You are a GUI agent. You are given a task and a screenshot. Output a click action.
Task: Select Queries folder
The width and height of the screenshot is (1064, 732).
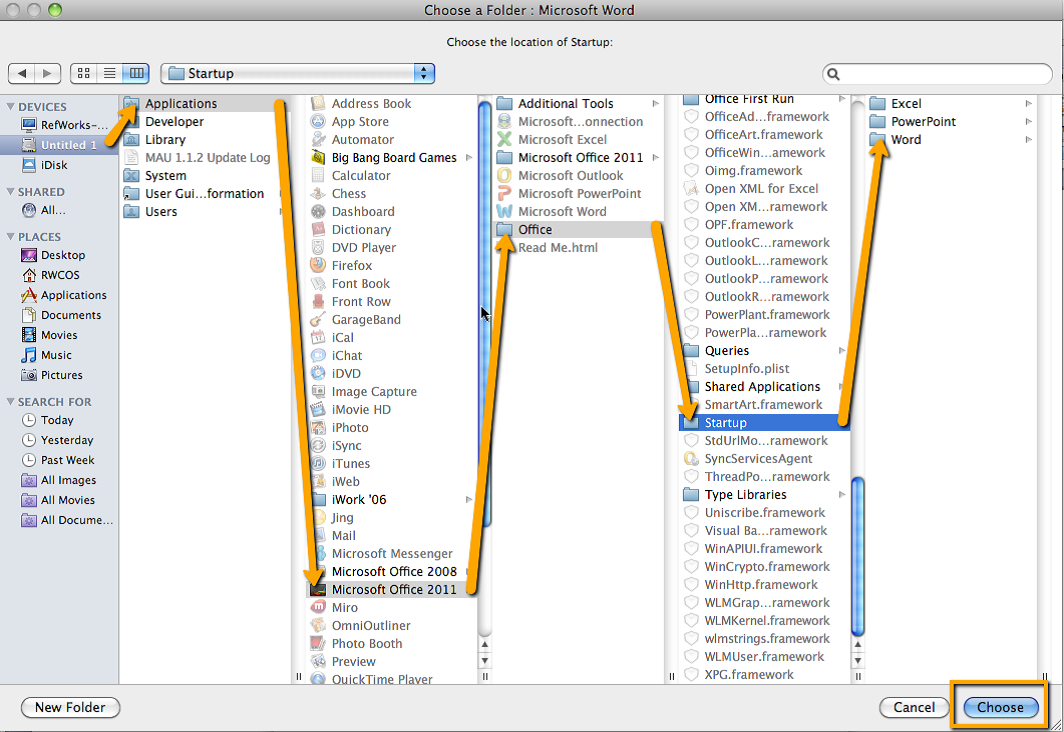coord(765,350)
